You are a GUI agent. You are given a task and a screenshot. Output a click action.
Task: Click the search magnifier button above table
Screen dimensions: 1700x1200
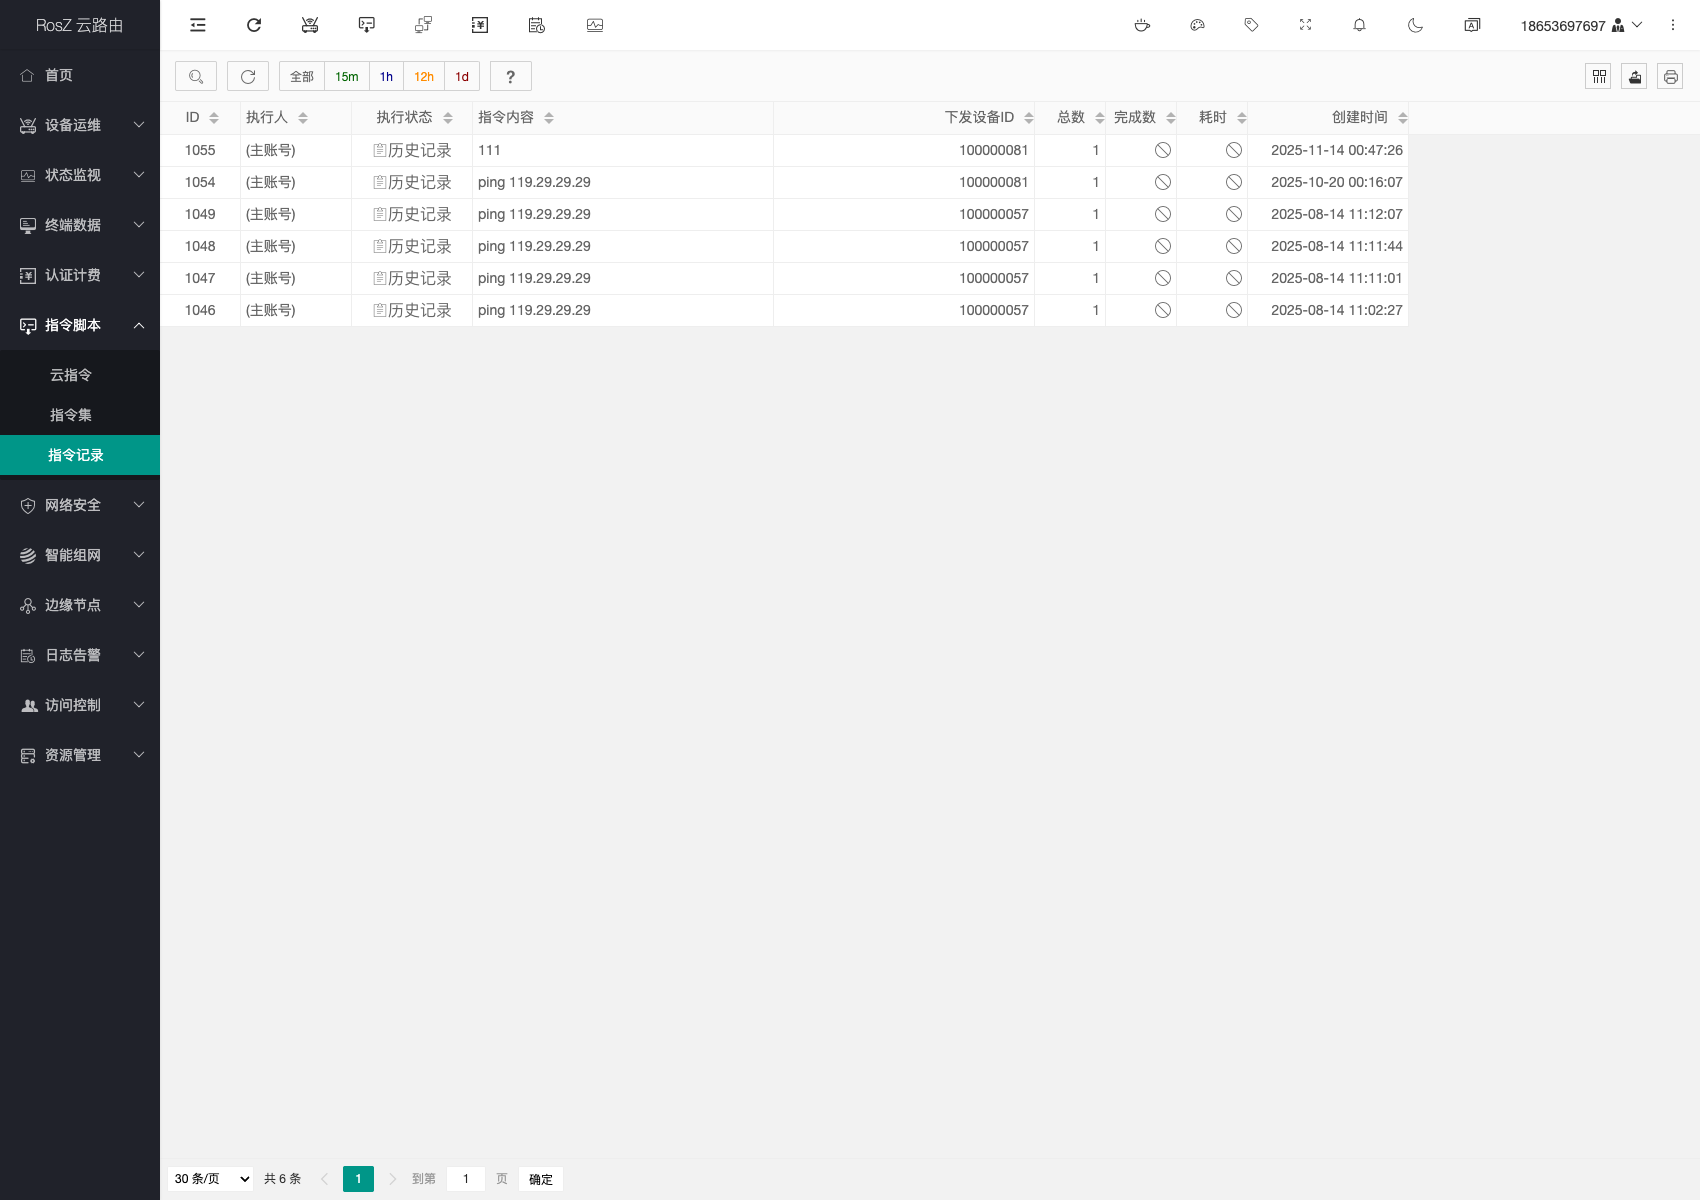click(196, 77)
